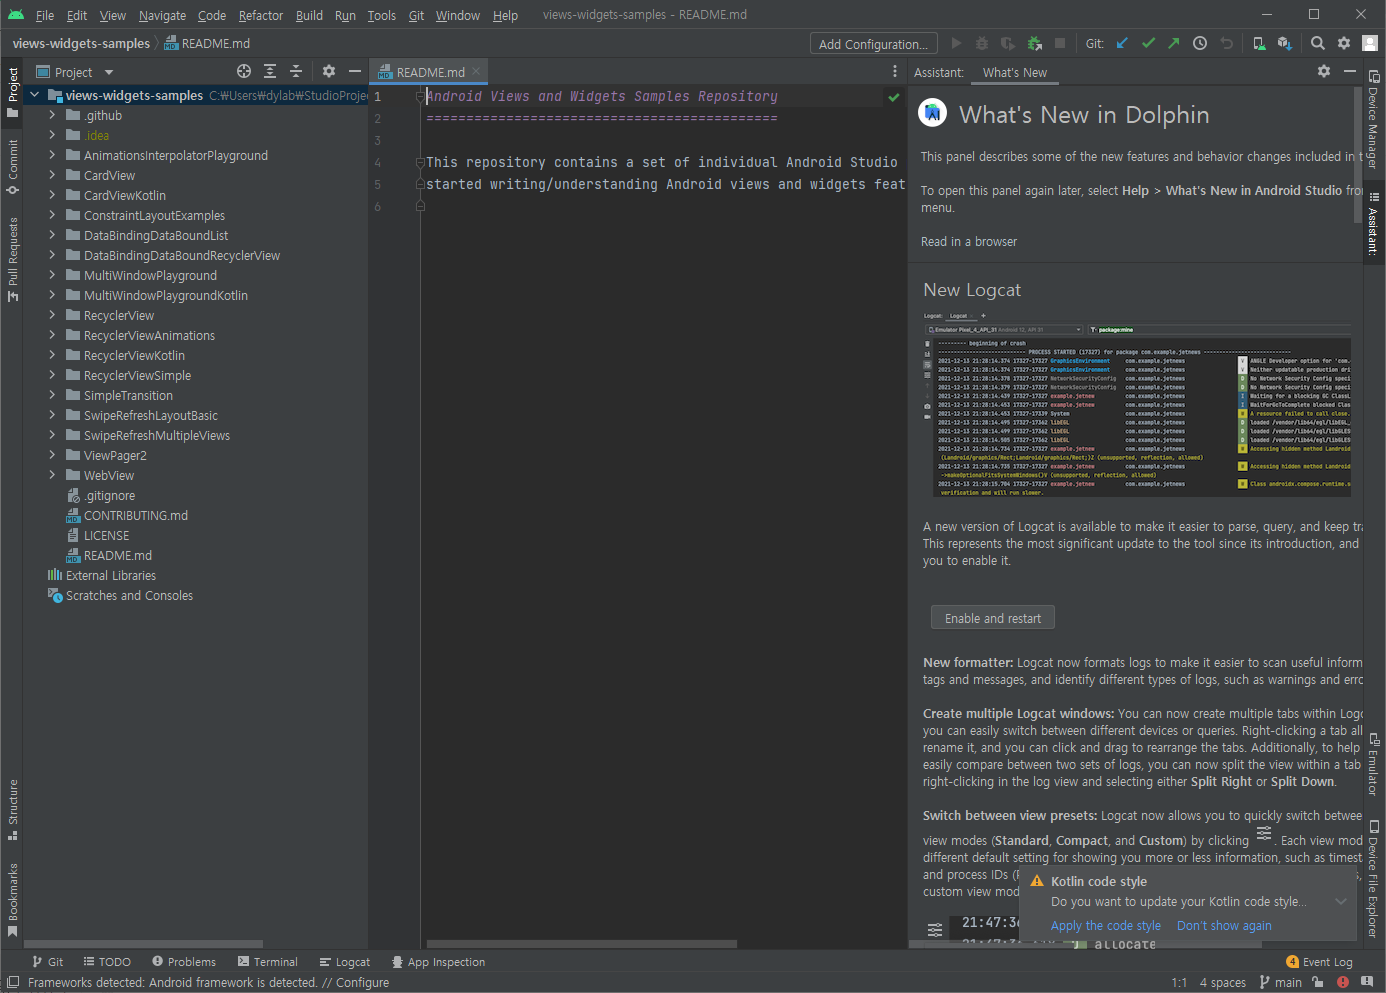Screen dimensions: 1386x993
Task: Open the Event Log
Action: pos(1319,962)
